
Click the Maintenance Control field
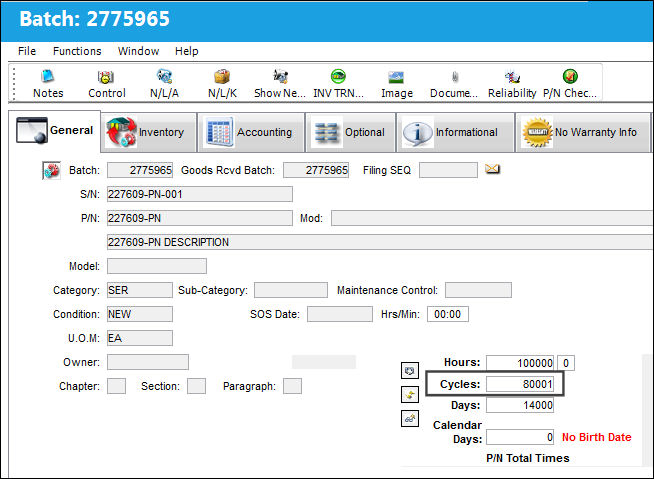pyautogui.click(x=478, y=290)
